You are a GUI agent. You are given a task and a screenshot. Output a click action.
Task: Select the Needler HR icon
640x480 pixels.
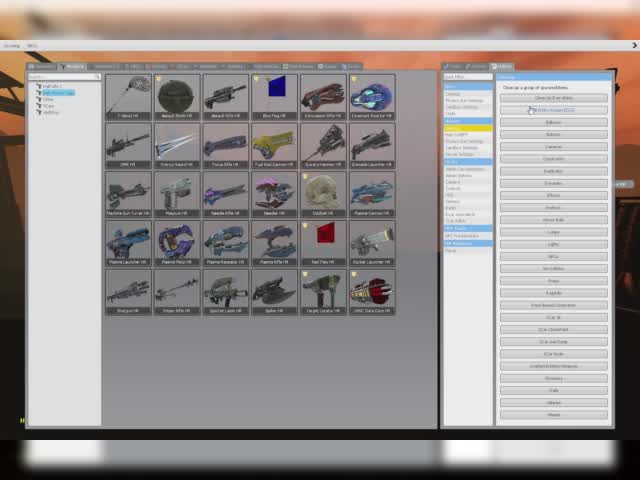tap(274, 194)
